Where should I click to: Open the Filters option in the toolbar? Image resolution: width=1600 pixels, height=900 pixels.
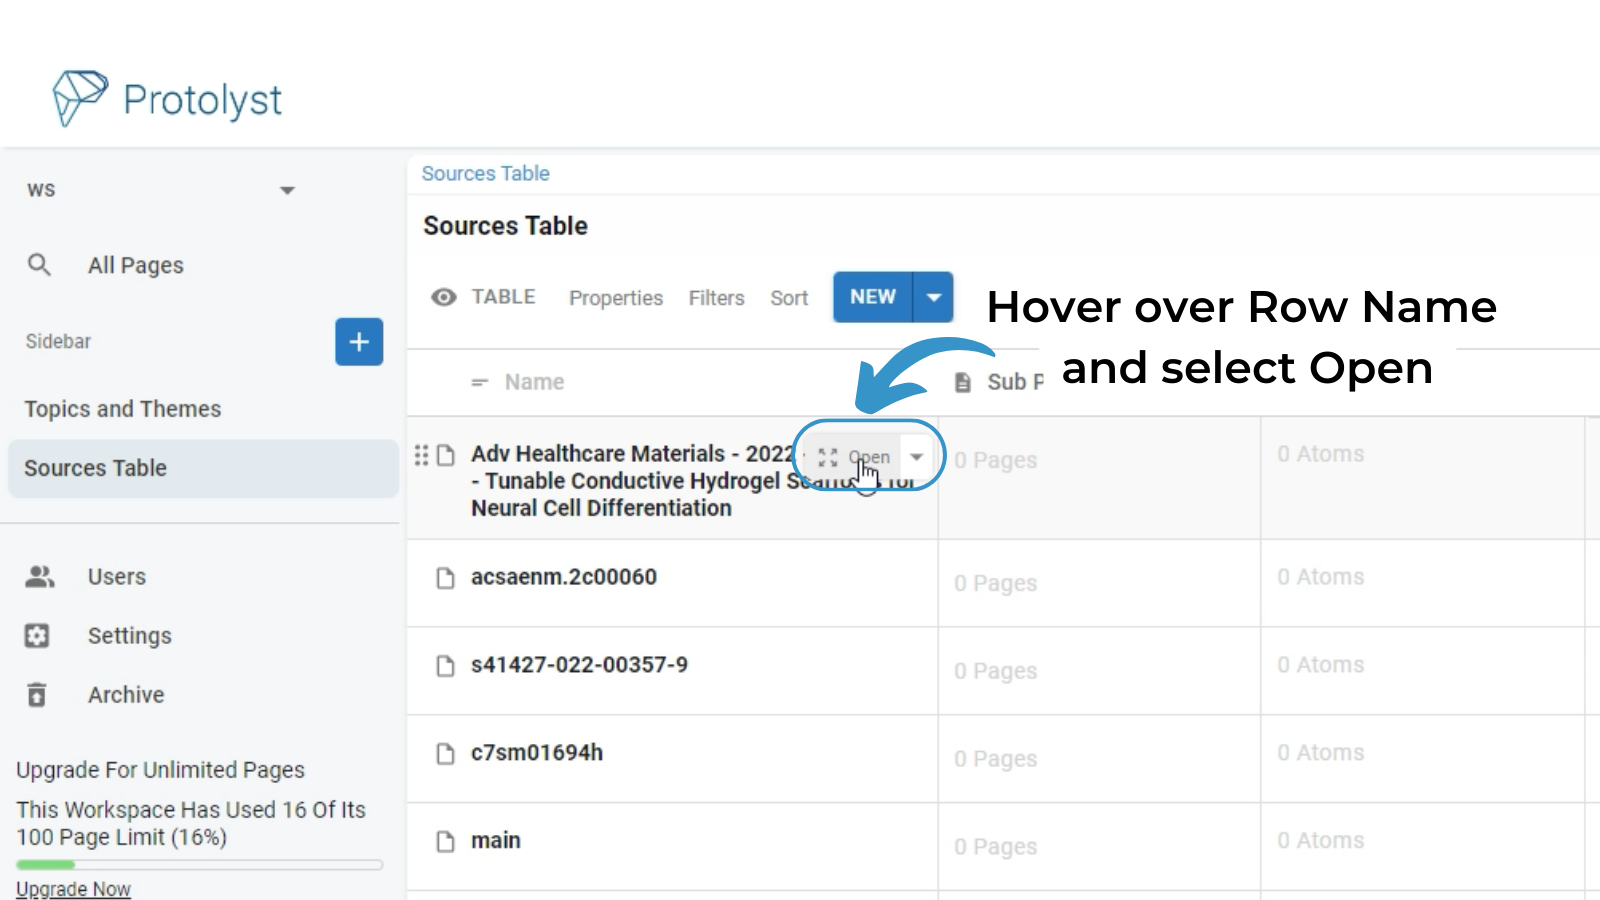point(716,298)
